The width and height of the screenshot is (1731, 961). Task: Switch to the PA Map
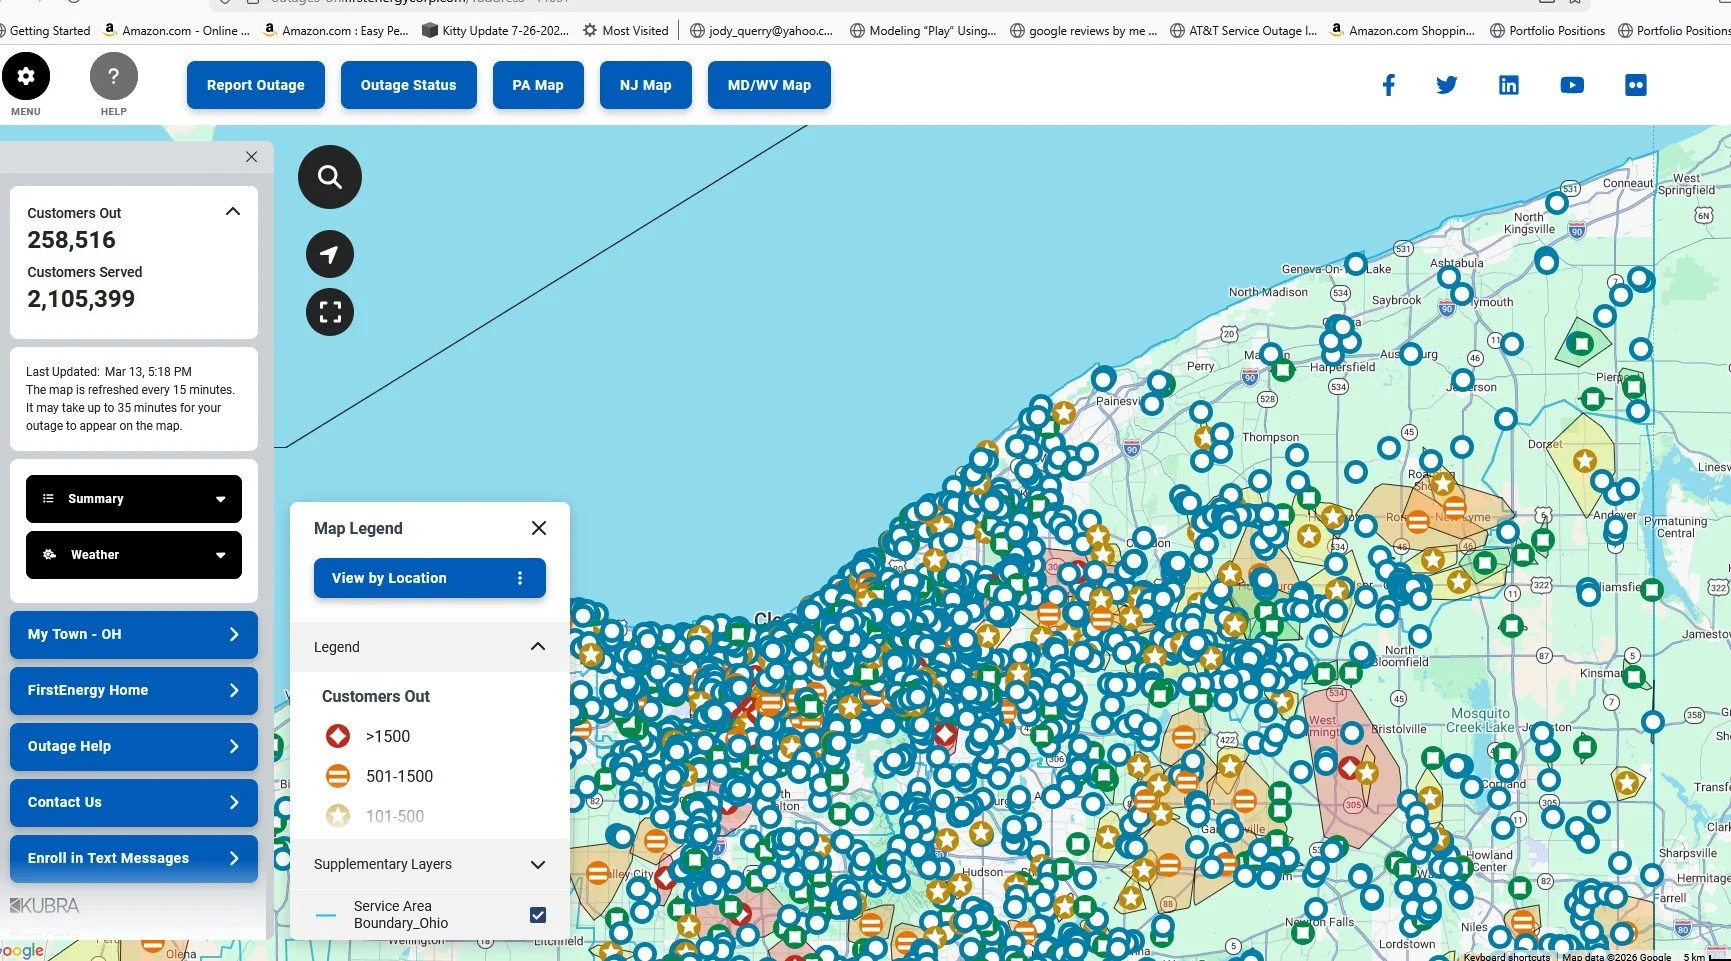click(538, 85)
